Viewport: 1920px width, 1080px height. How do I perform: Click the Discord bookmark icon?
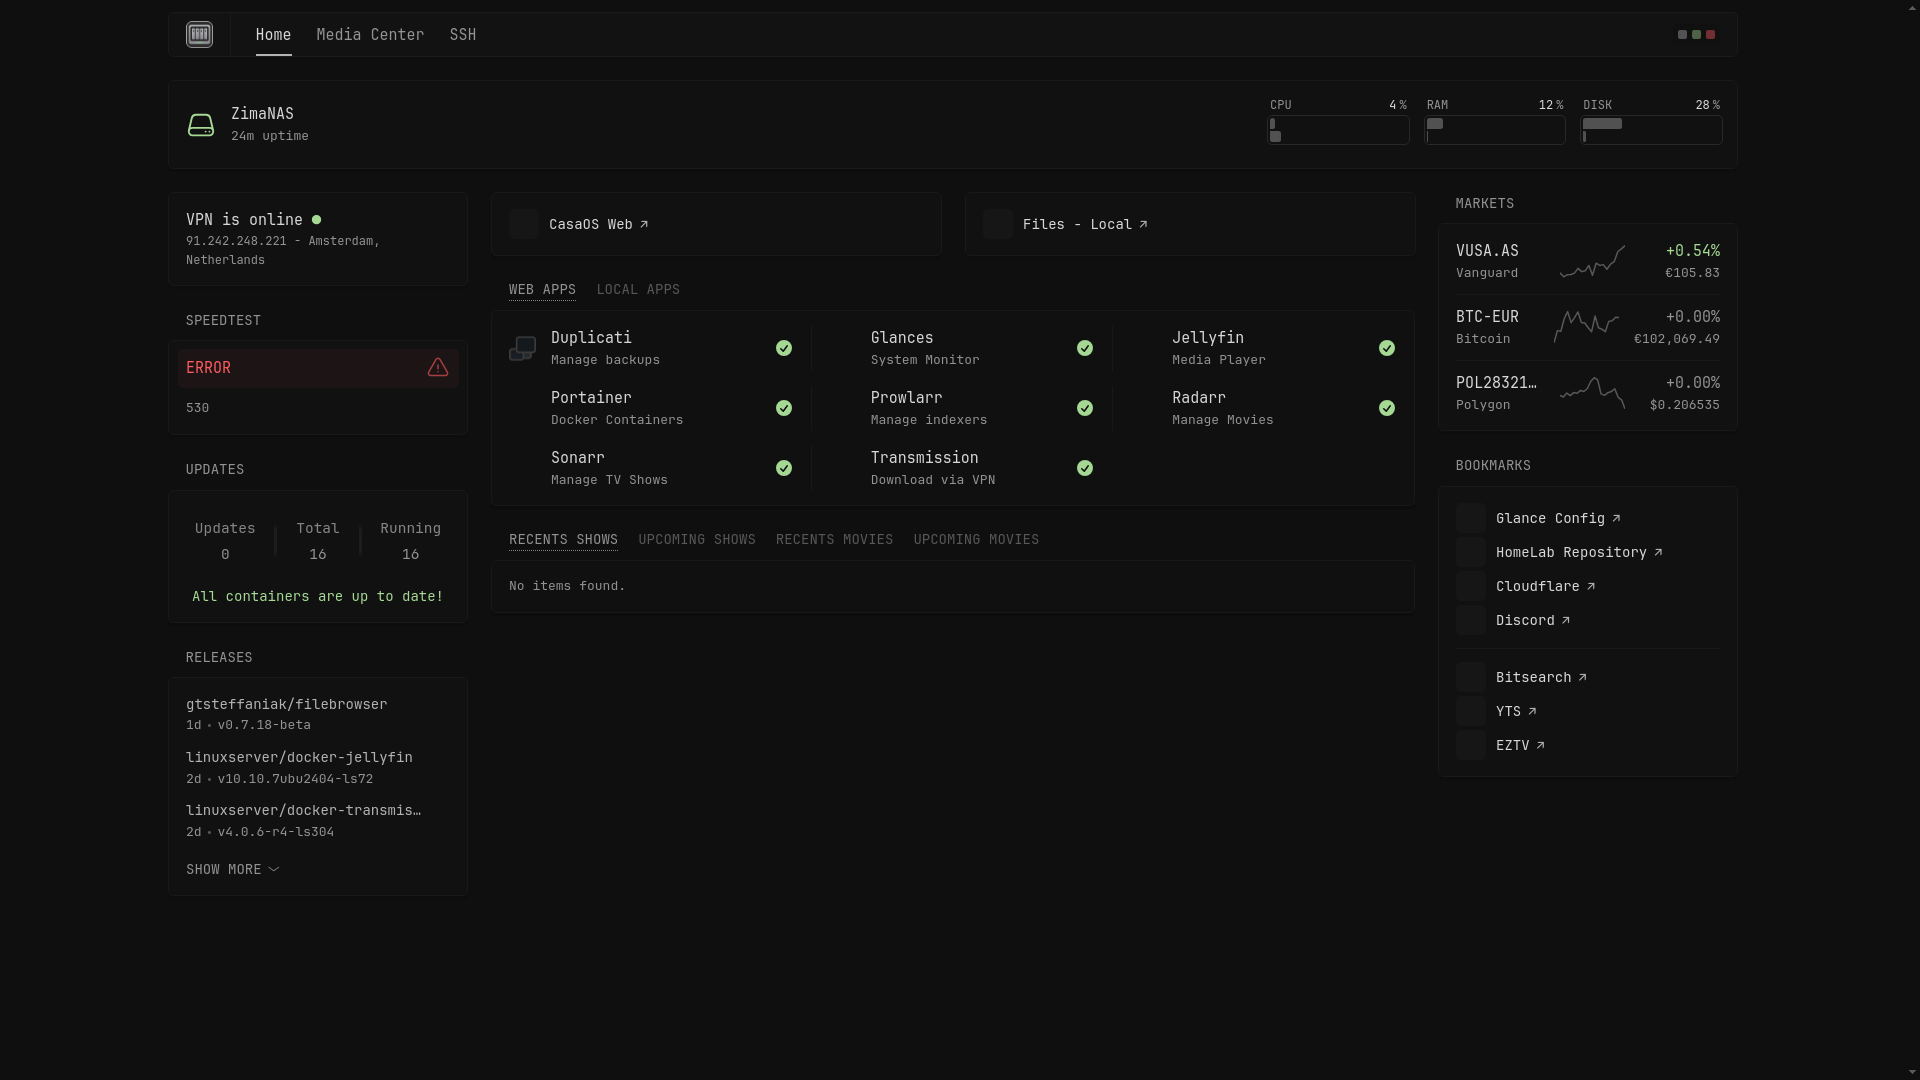(1471, 620)
